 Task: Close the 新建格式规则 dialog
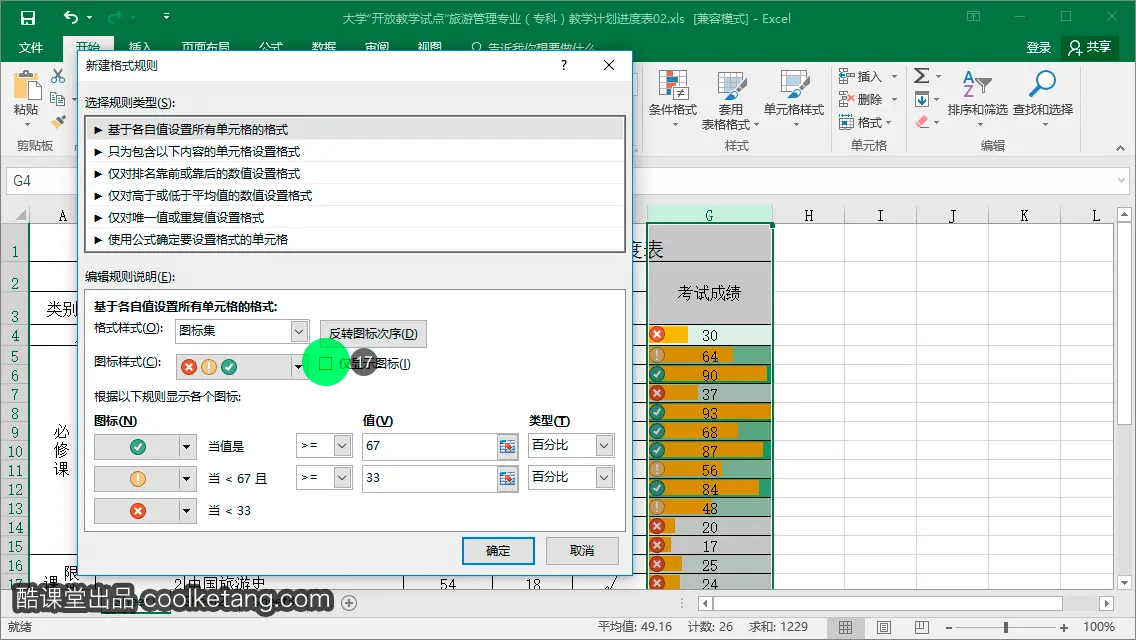609,65
